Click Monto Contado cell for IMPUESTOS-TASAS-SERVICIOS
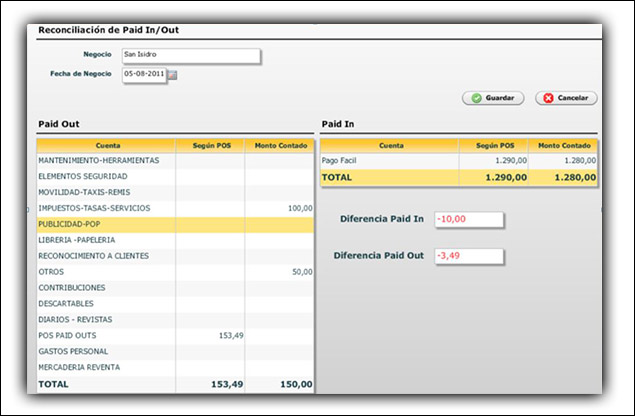 pos(279,208)
